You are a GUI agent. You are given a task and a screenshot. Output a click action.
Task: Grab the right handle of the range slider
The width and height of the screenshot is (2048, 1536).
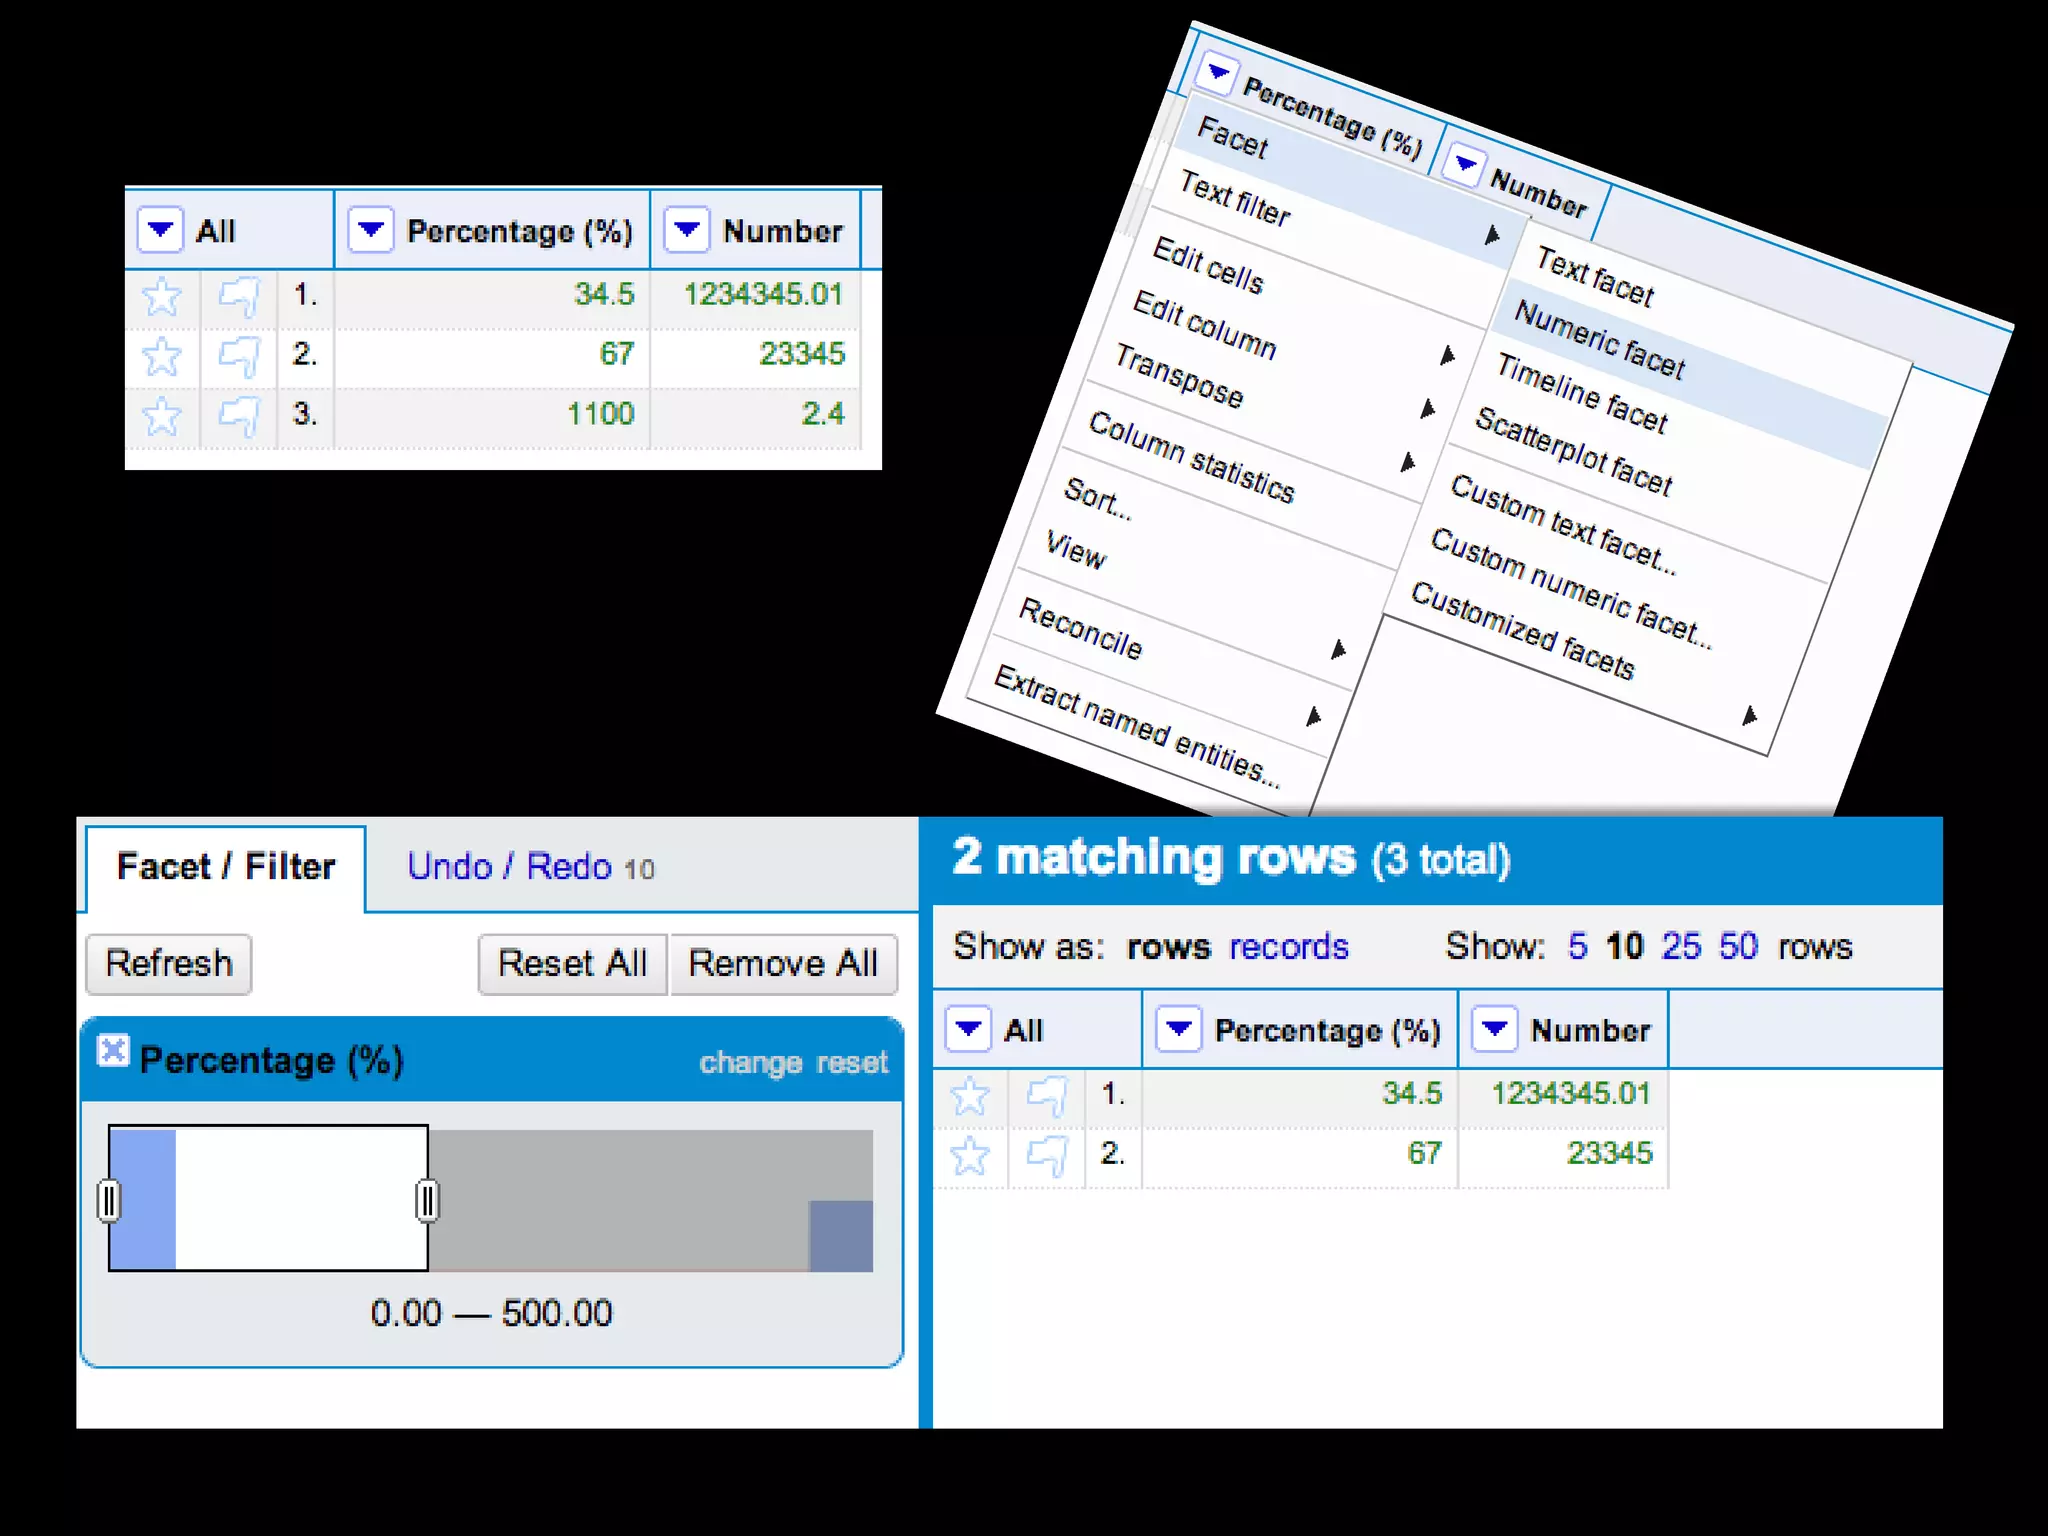427,1200
